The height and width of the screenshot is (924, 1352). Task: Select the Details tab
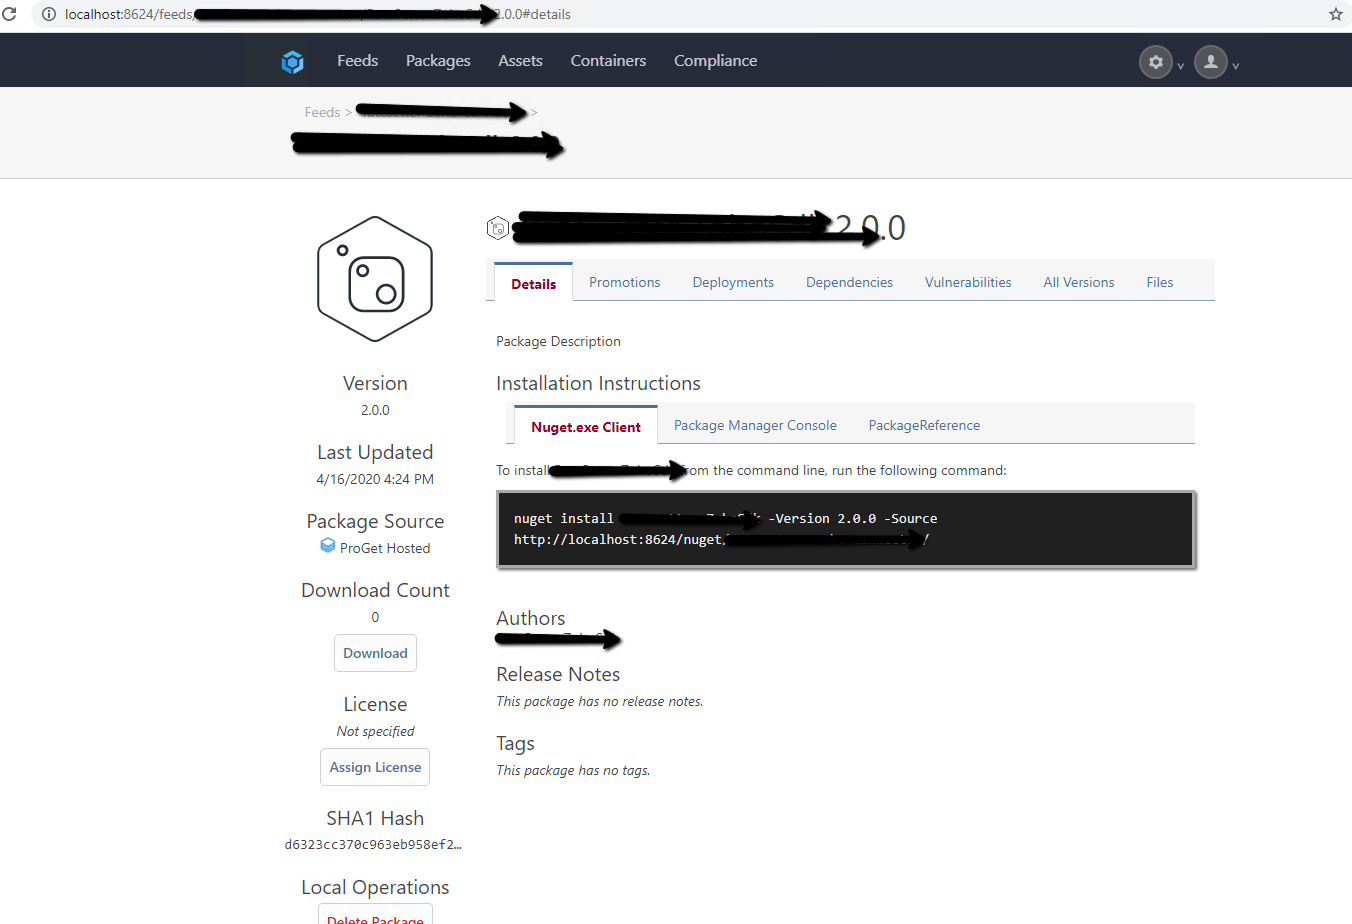[x=533, y=283]
